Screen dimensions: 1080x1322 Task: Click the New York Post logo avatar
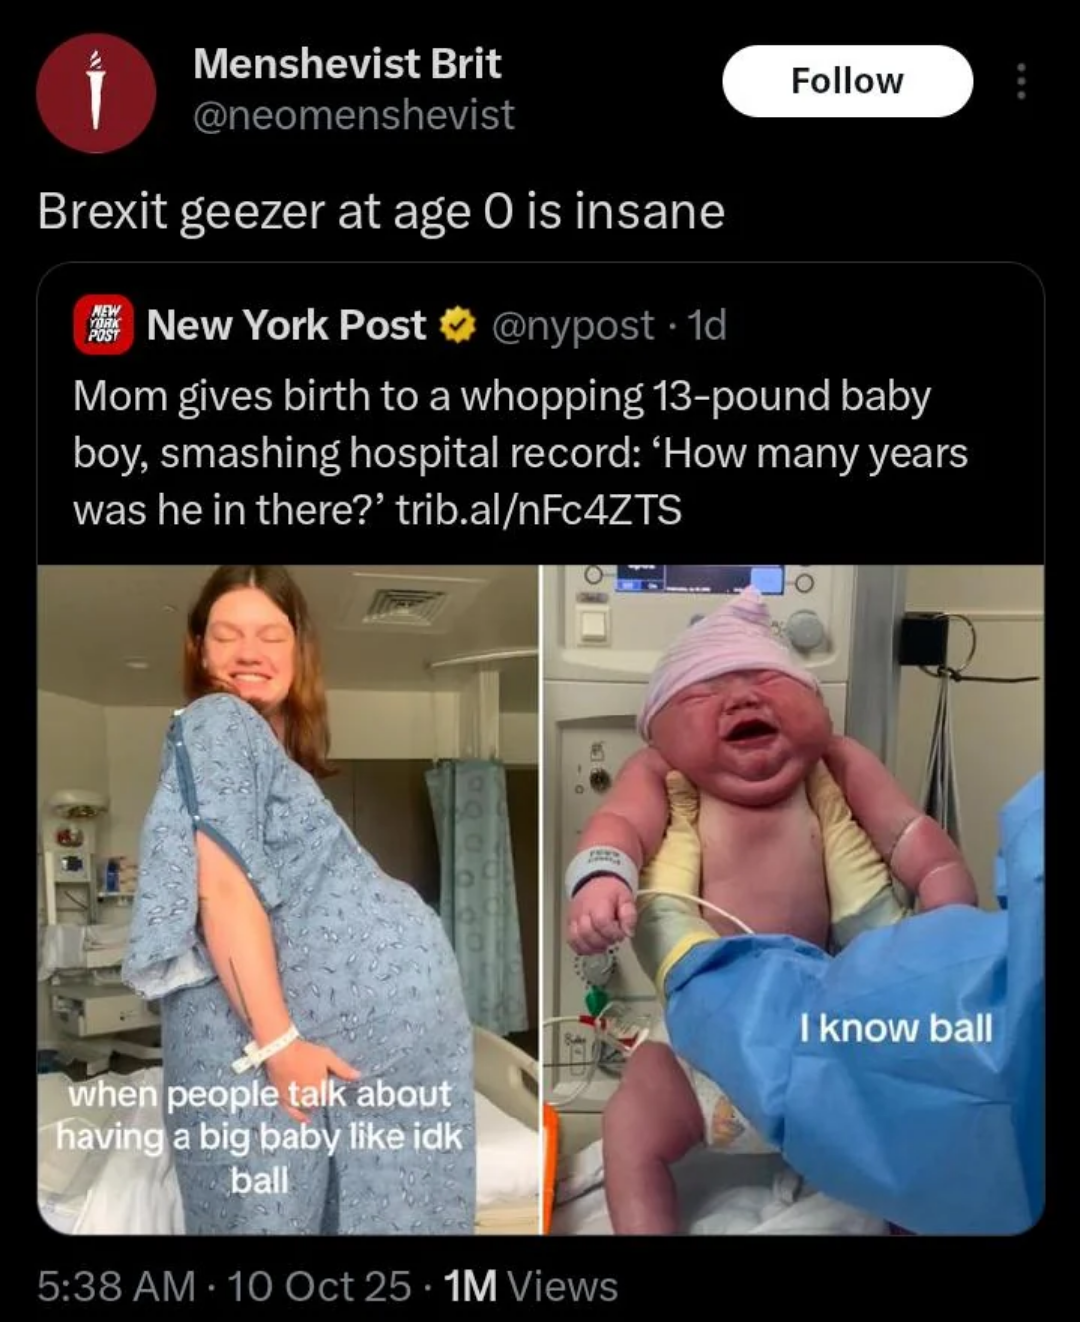click(103, 326)
